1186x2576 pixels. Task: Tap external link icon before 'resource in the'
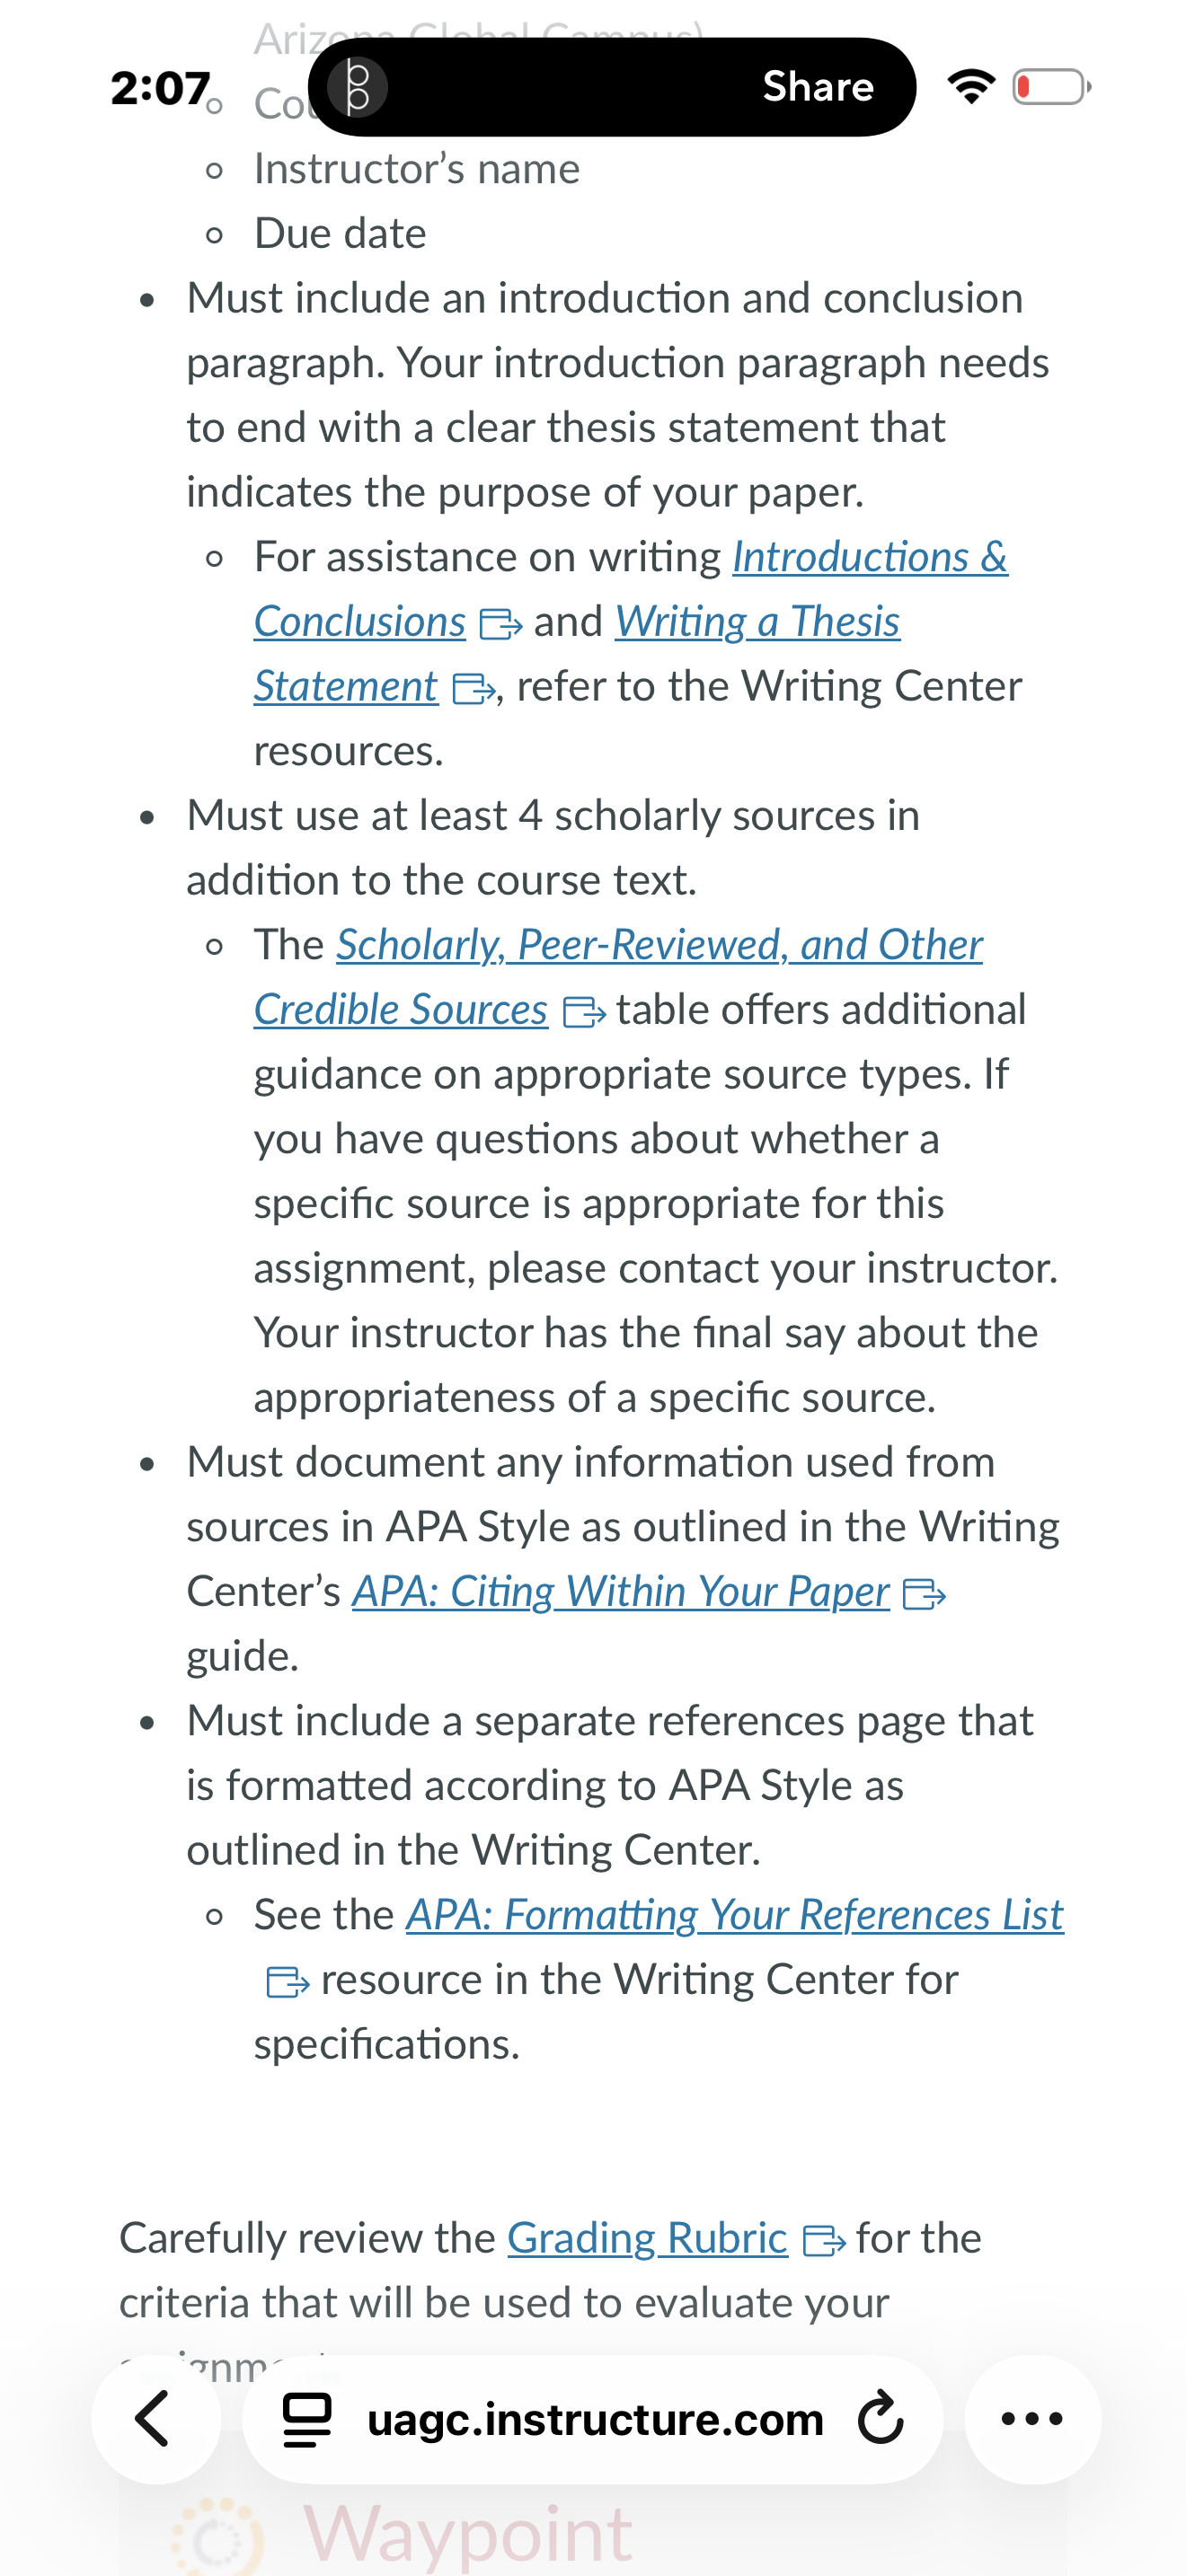(x=288, y=1982)
